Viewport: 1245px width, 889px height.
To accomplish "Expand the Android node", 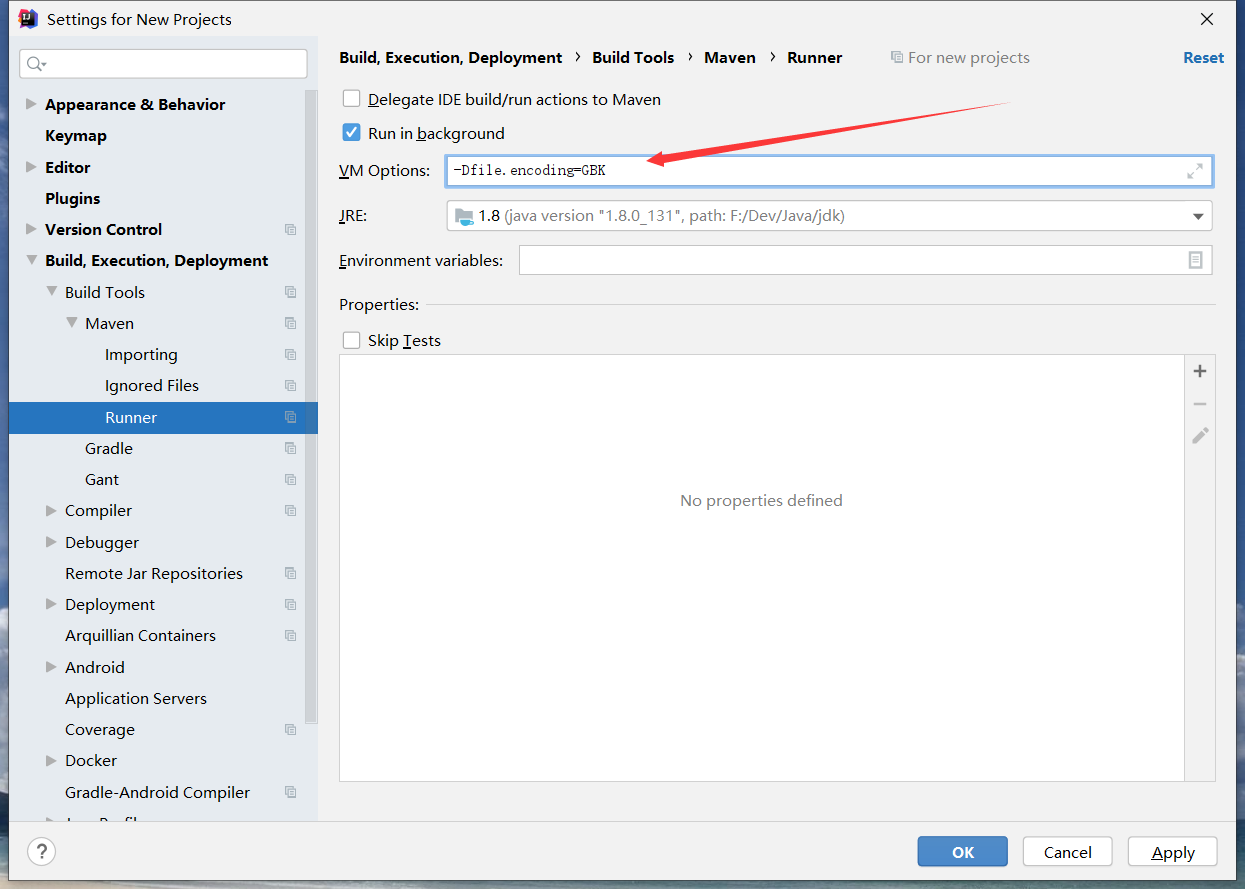I will (51, 667).
